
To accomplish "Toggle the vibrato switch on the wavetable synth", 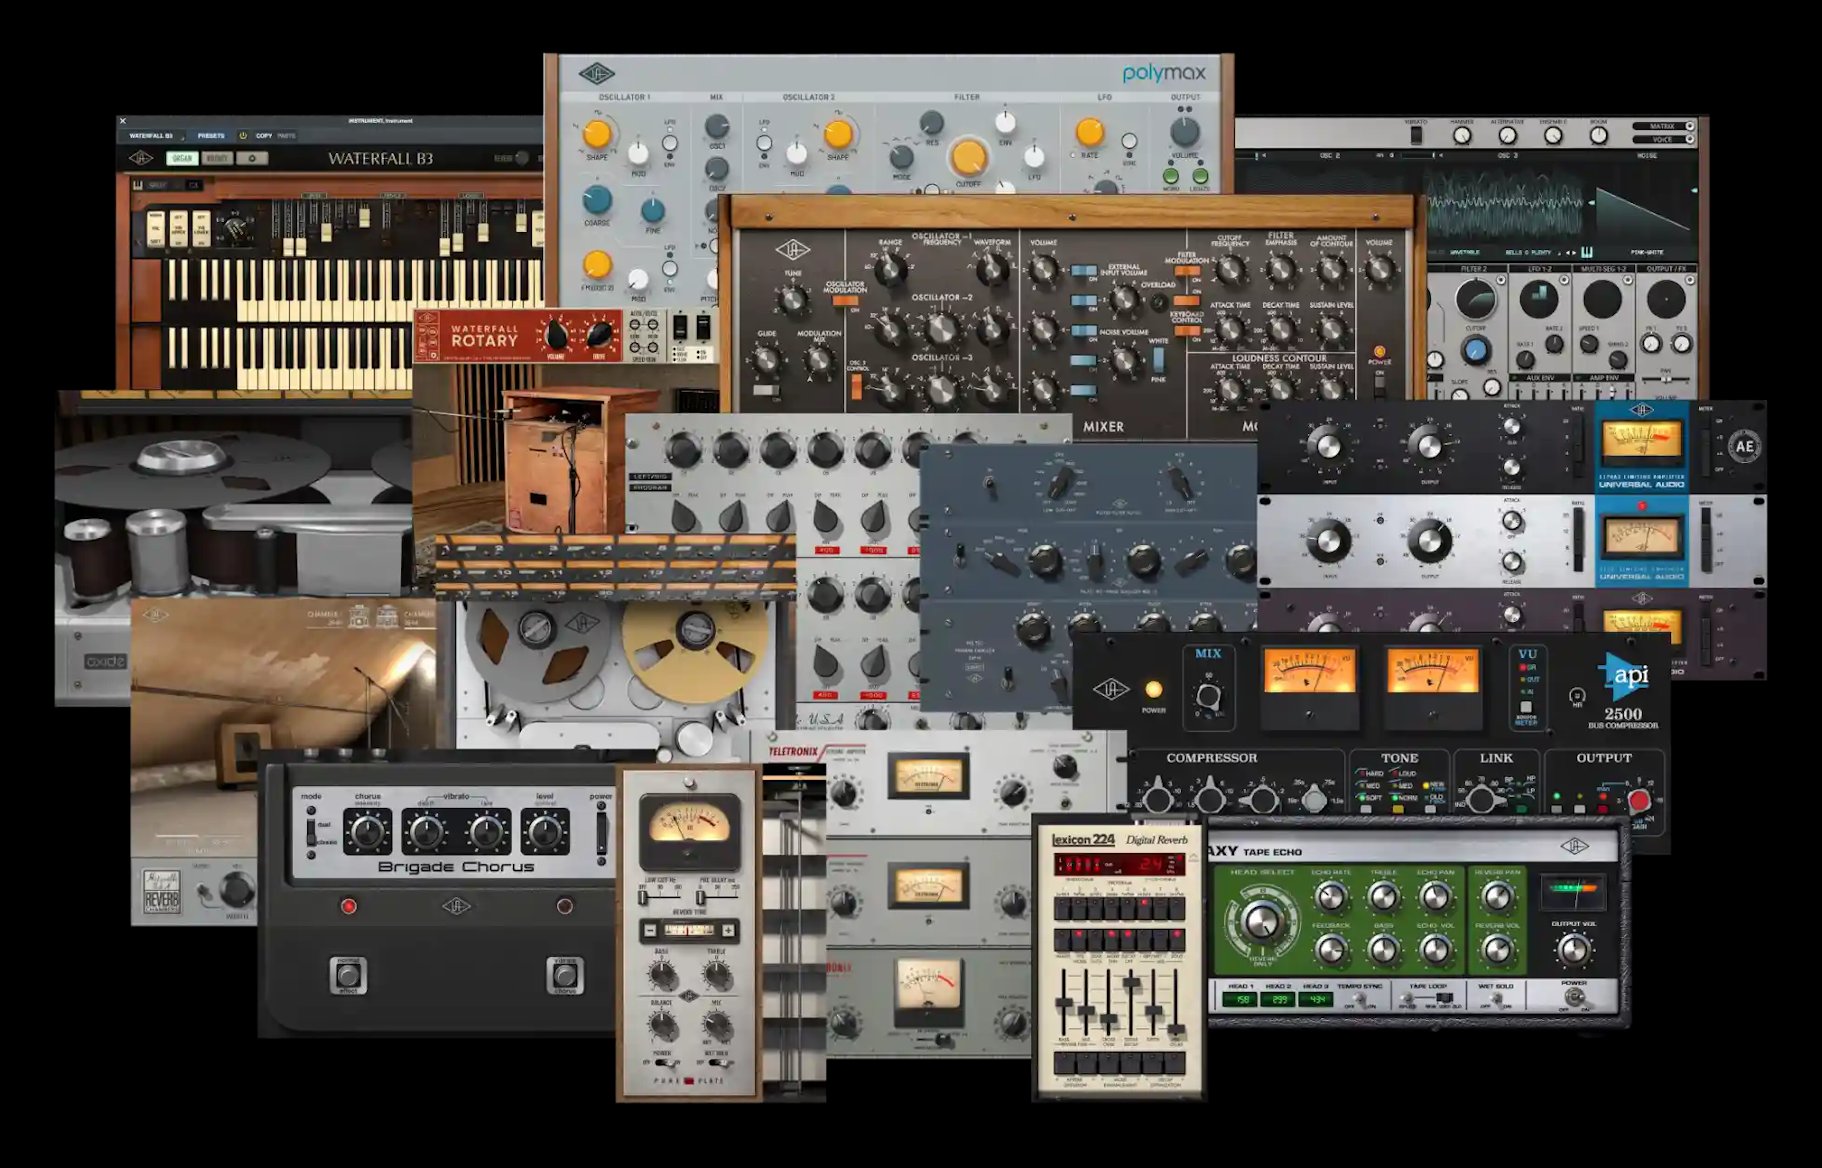I will point(1416,134).
